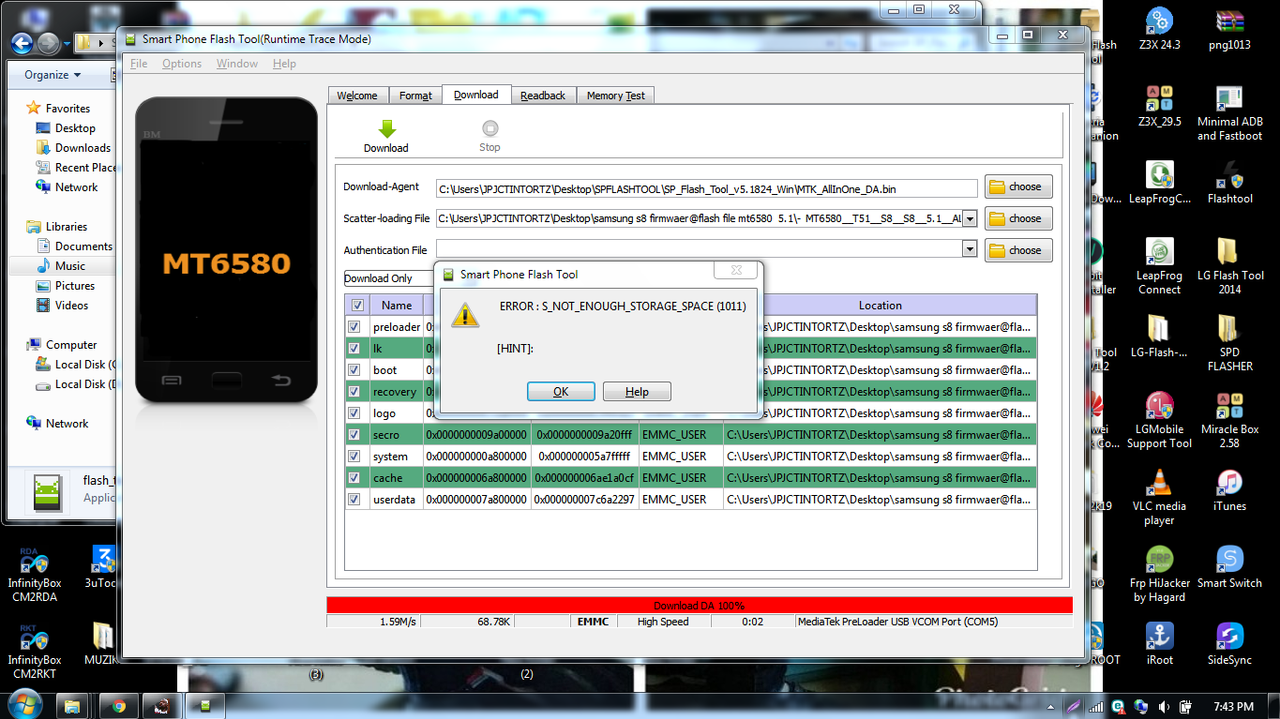The height and width of the screenshot is (719, 1280).
Task: Uncheck the cache partition checkbox
Action: point(353,478)
